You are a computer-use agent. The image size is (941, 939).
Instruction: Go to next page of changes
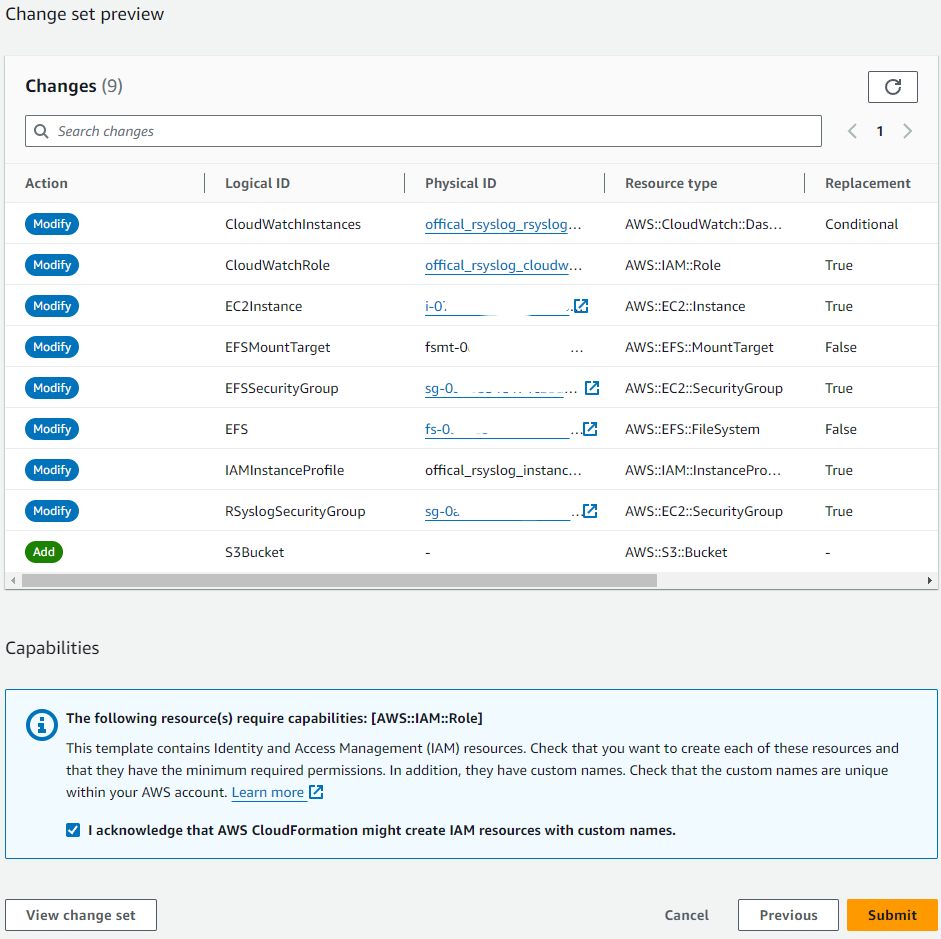(907, 131)
